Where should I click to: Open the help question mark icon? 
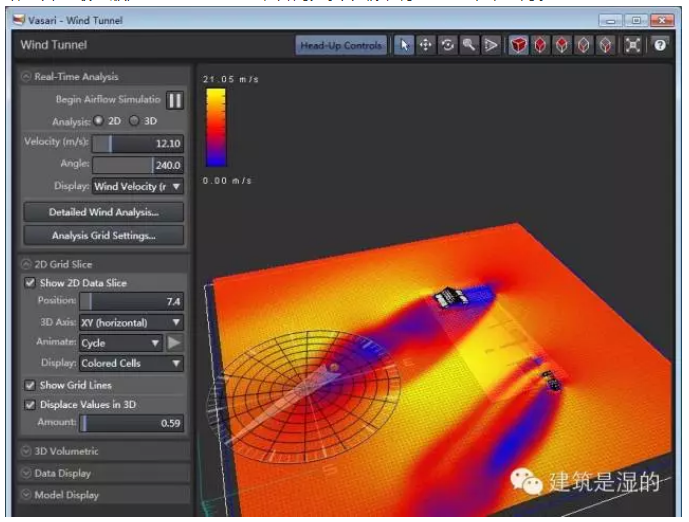660,45
